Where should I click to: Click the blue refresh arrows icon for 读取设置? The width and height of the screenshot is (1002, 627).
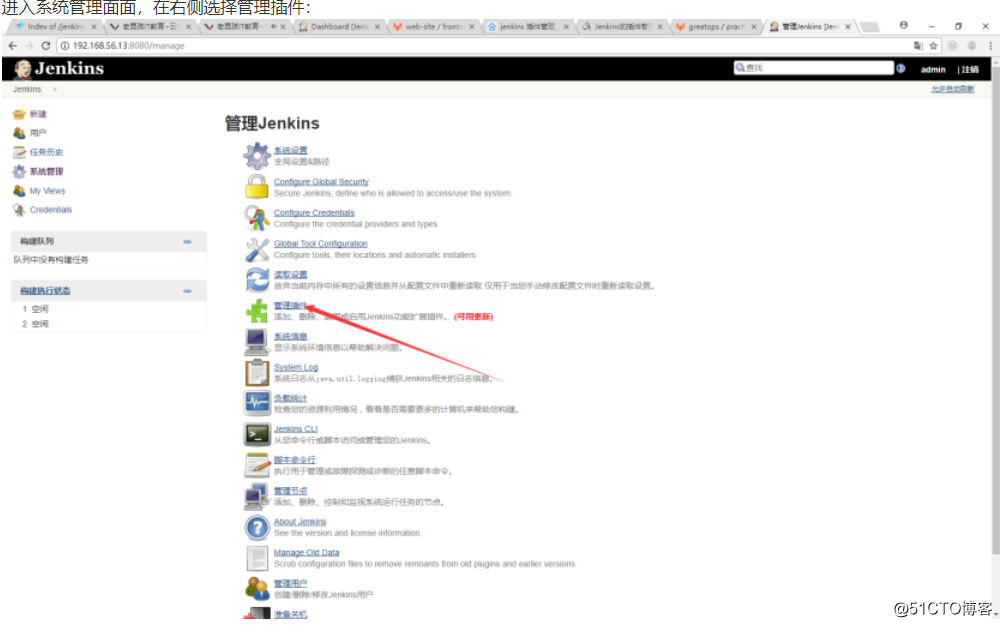(x=257, y=280)
